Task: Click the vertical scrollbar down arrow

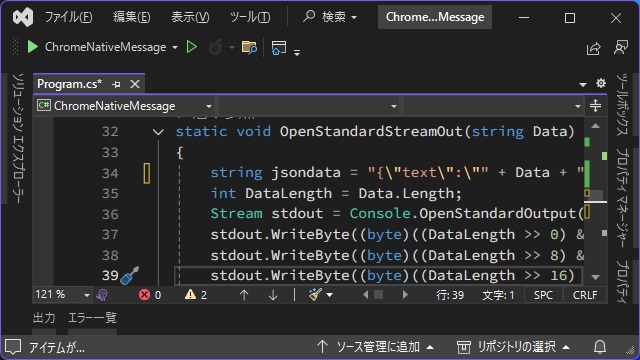Action: tap(596, 277)
